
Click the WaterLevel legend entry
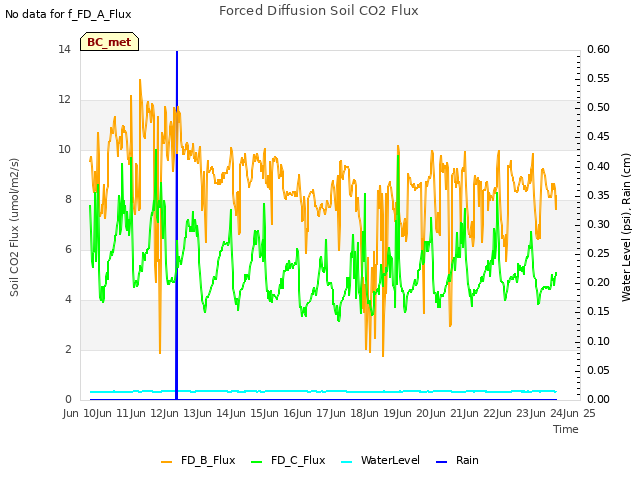[380, 460]
